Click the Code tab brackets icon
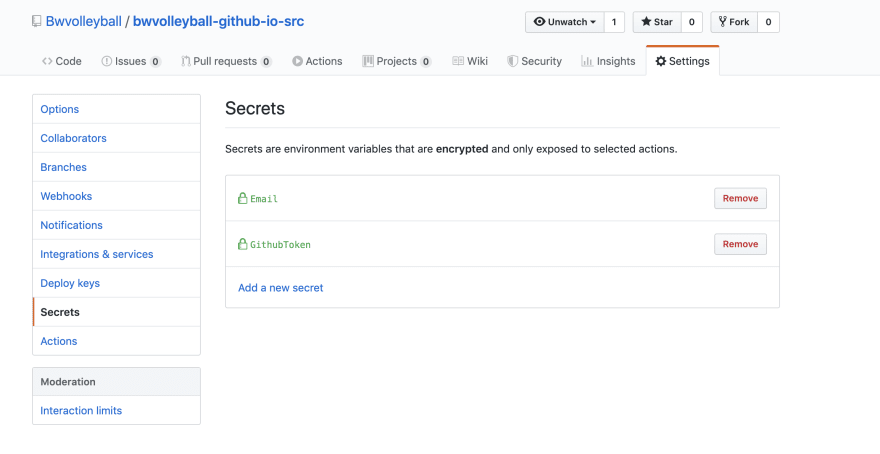Screen dimensions: 880x454 tap(47, 61)
